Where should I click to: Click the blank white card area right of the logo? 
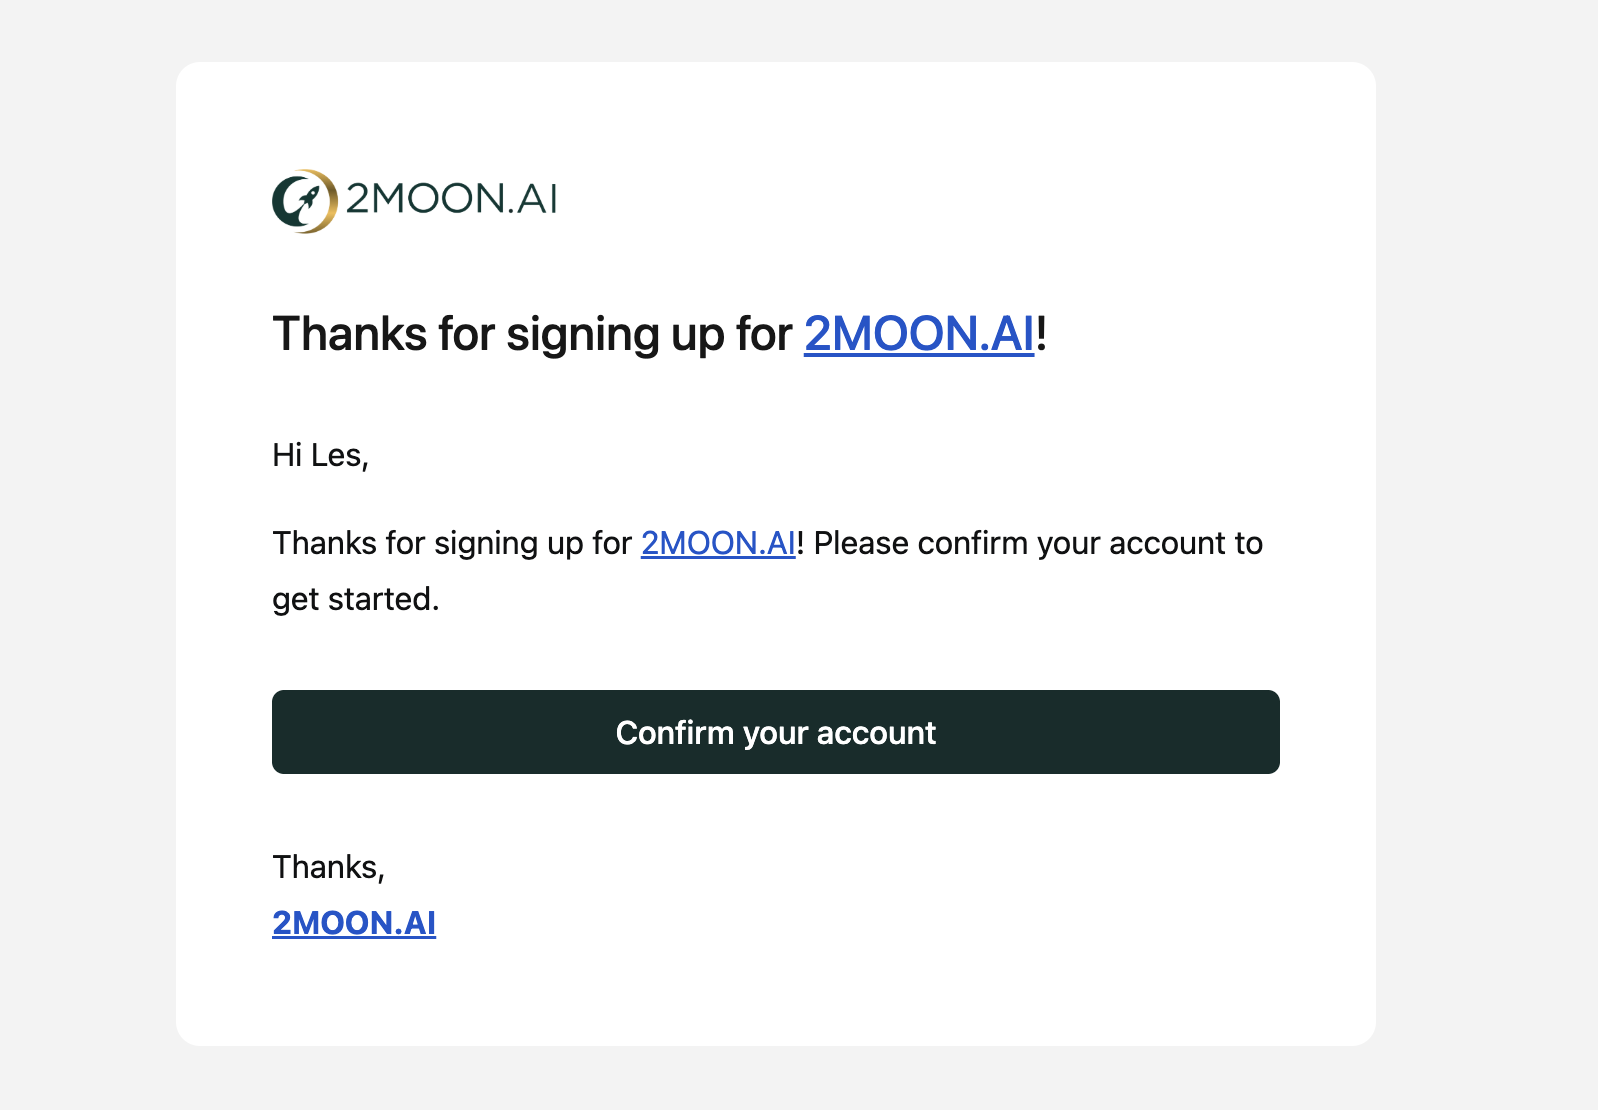[900, 199]
